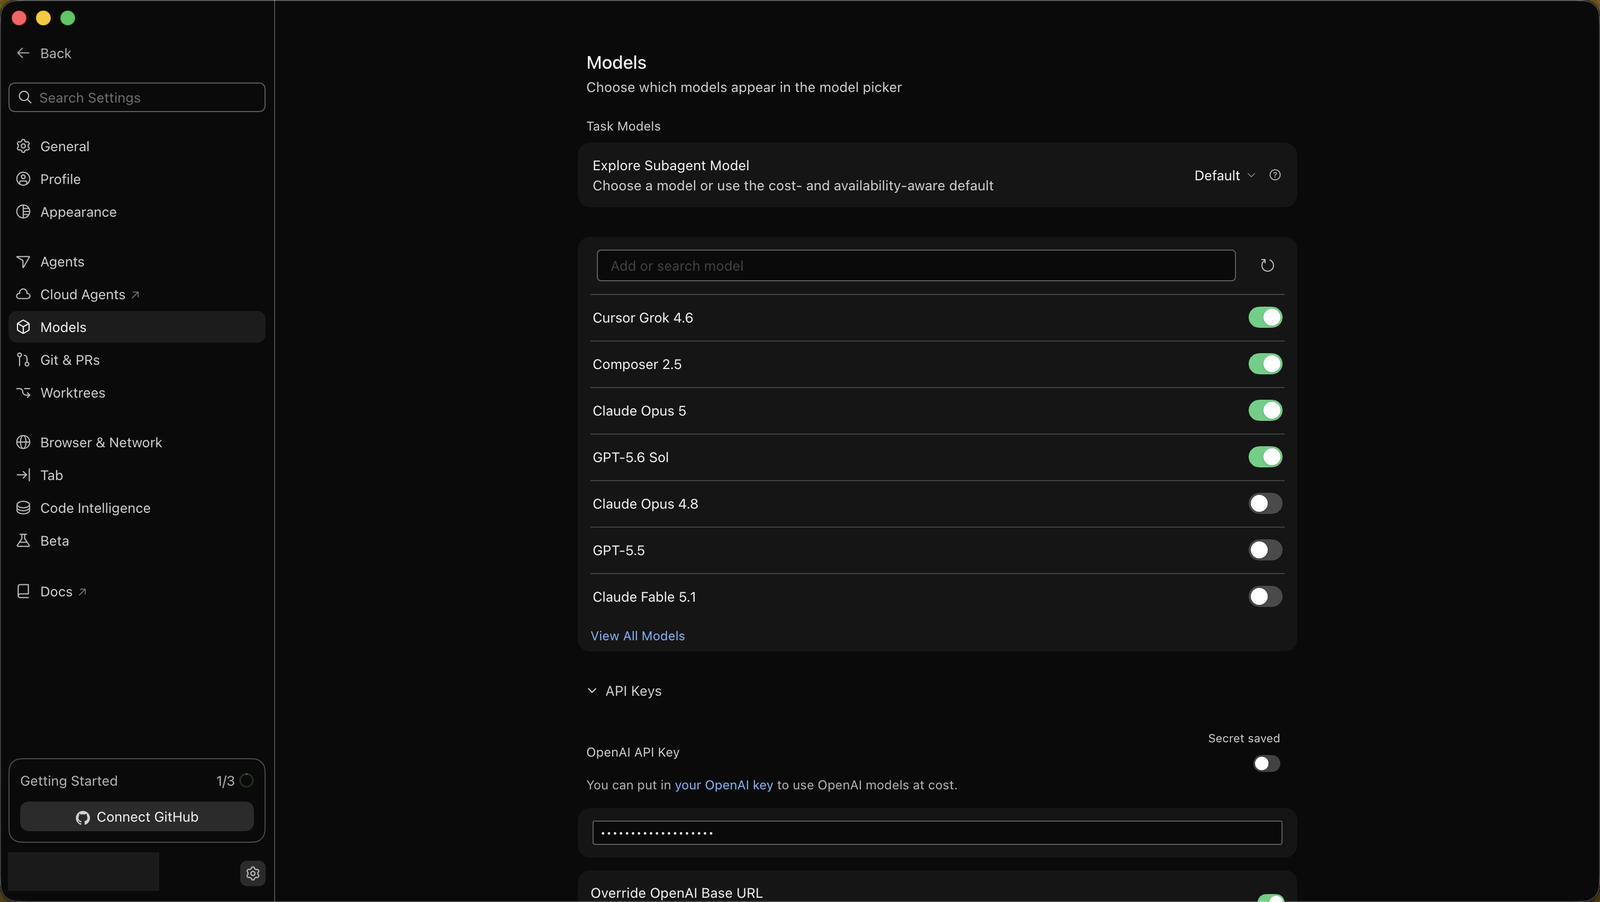
Task: Open Cloud Agents external page
Action: (x=137, y=294)
